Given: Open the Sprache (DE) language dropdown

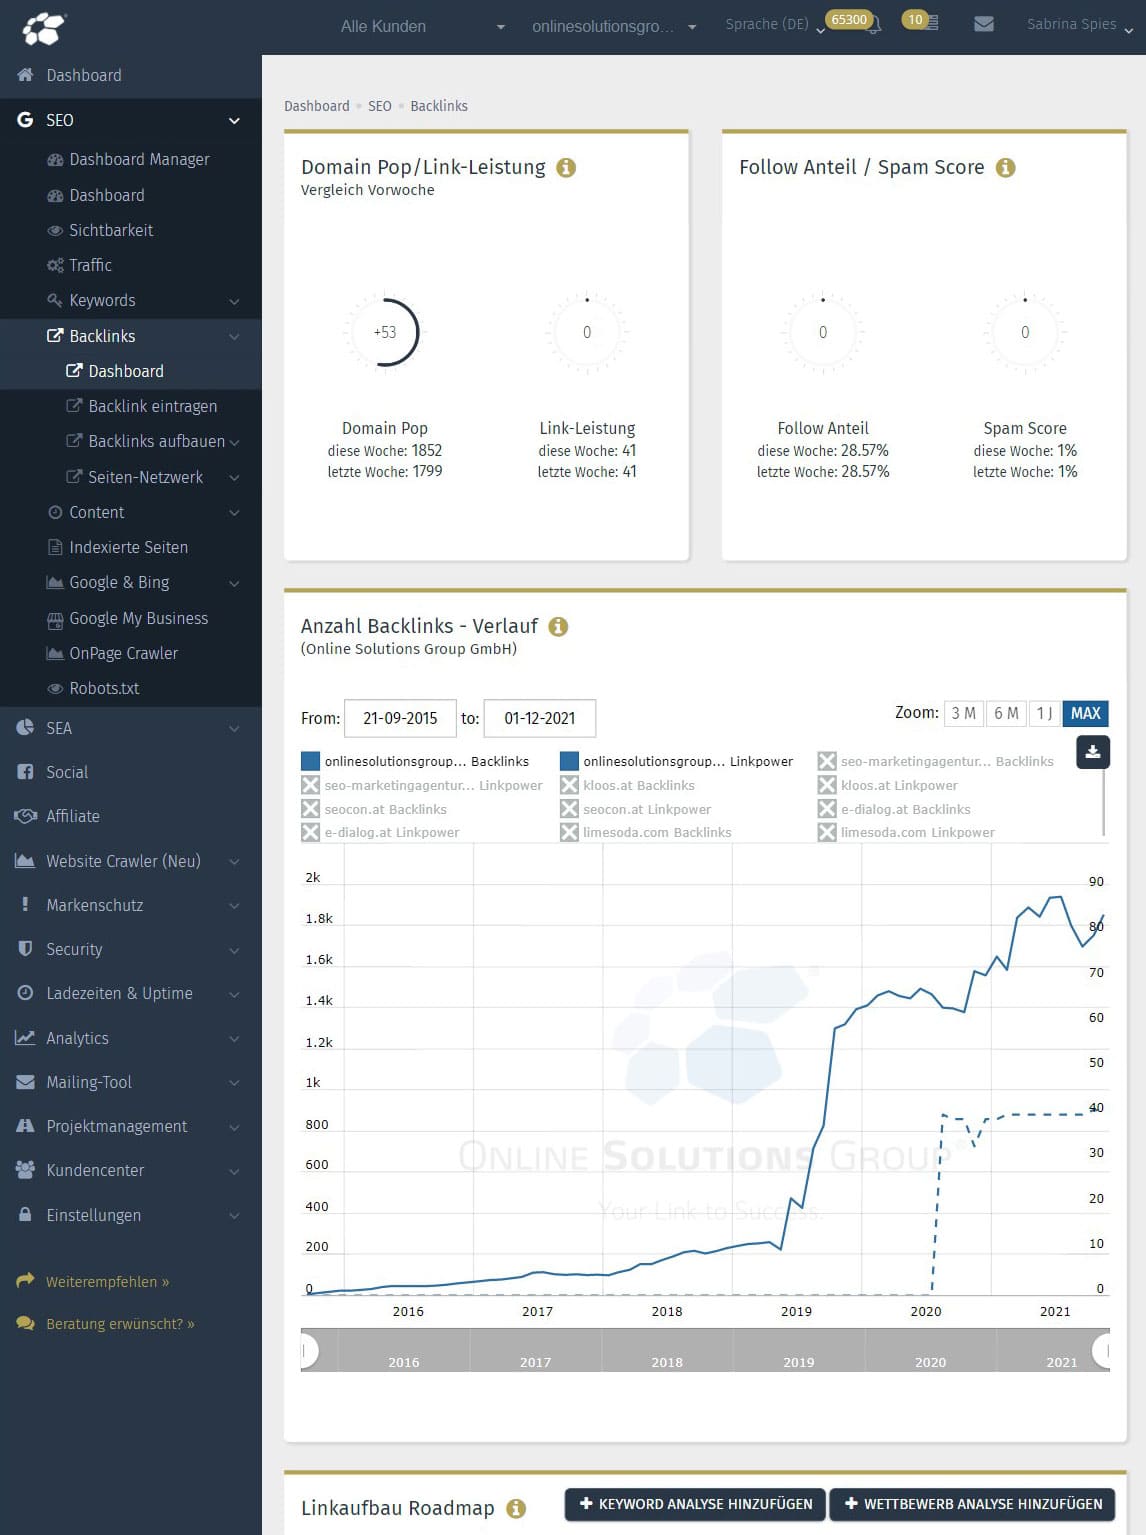Looking at the screenshot, I should pyautogui.click(x=775, y=24).
